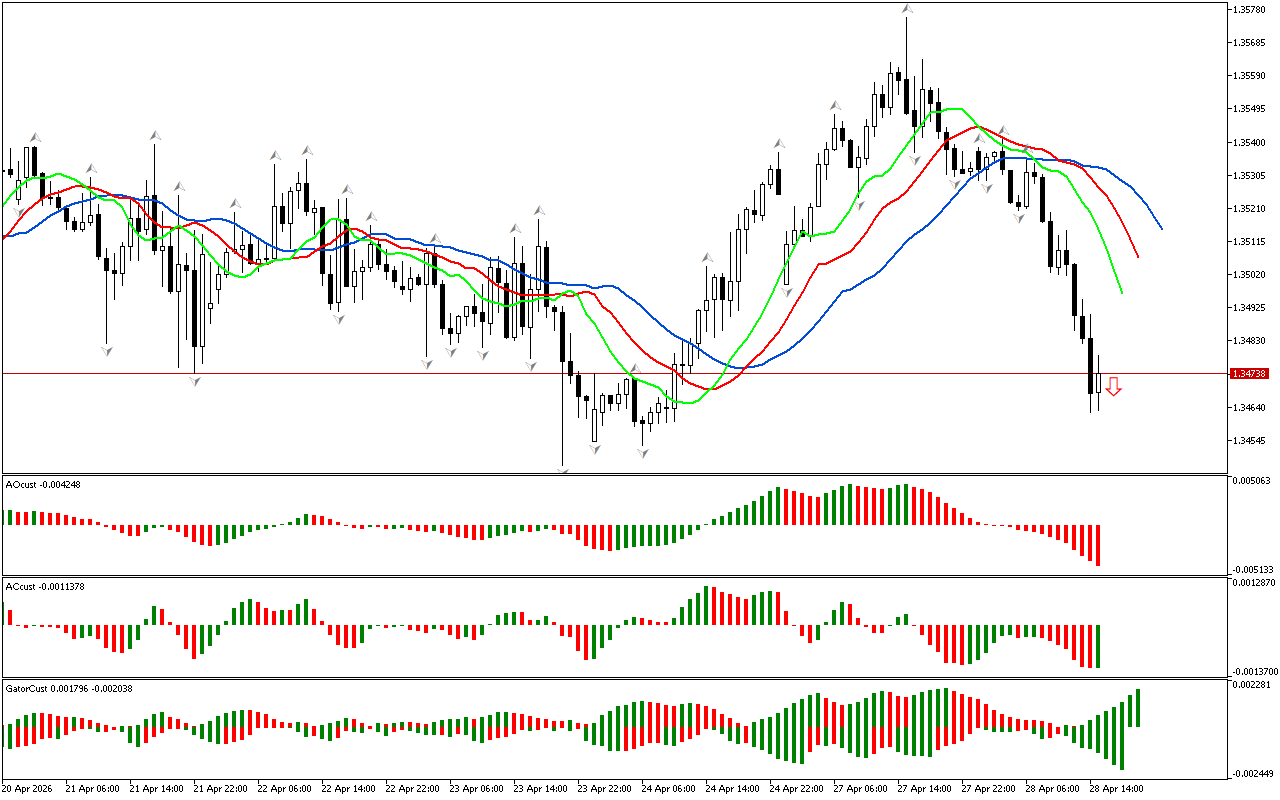
Task: Select the red Alligator line at its right end
Action: coord(1137,256)
